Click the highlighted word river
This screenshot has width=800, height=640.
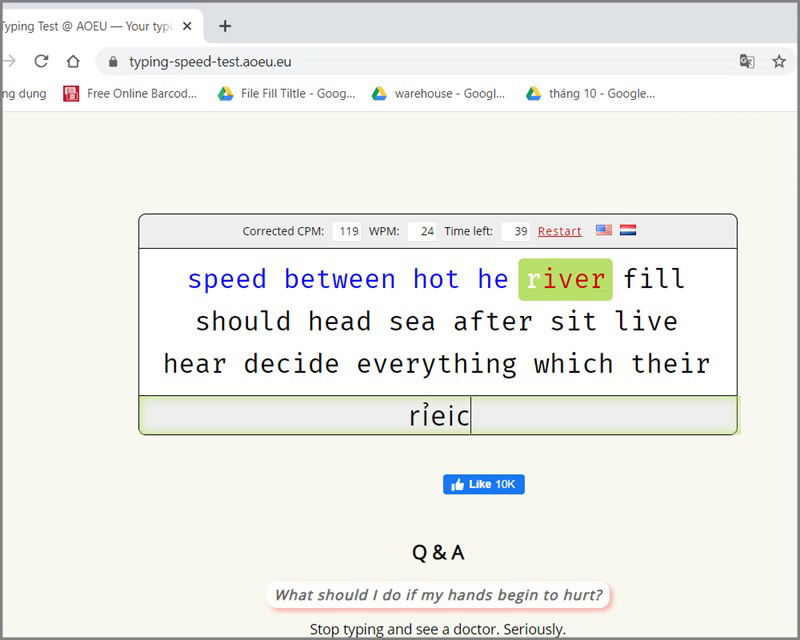pos(565,279)
